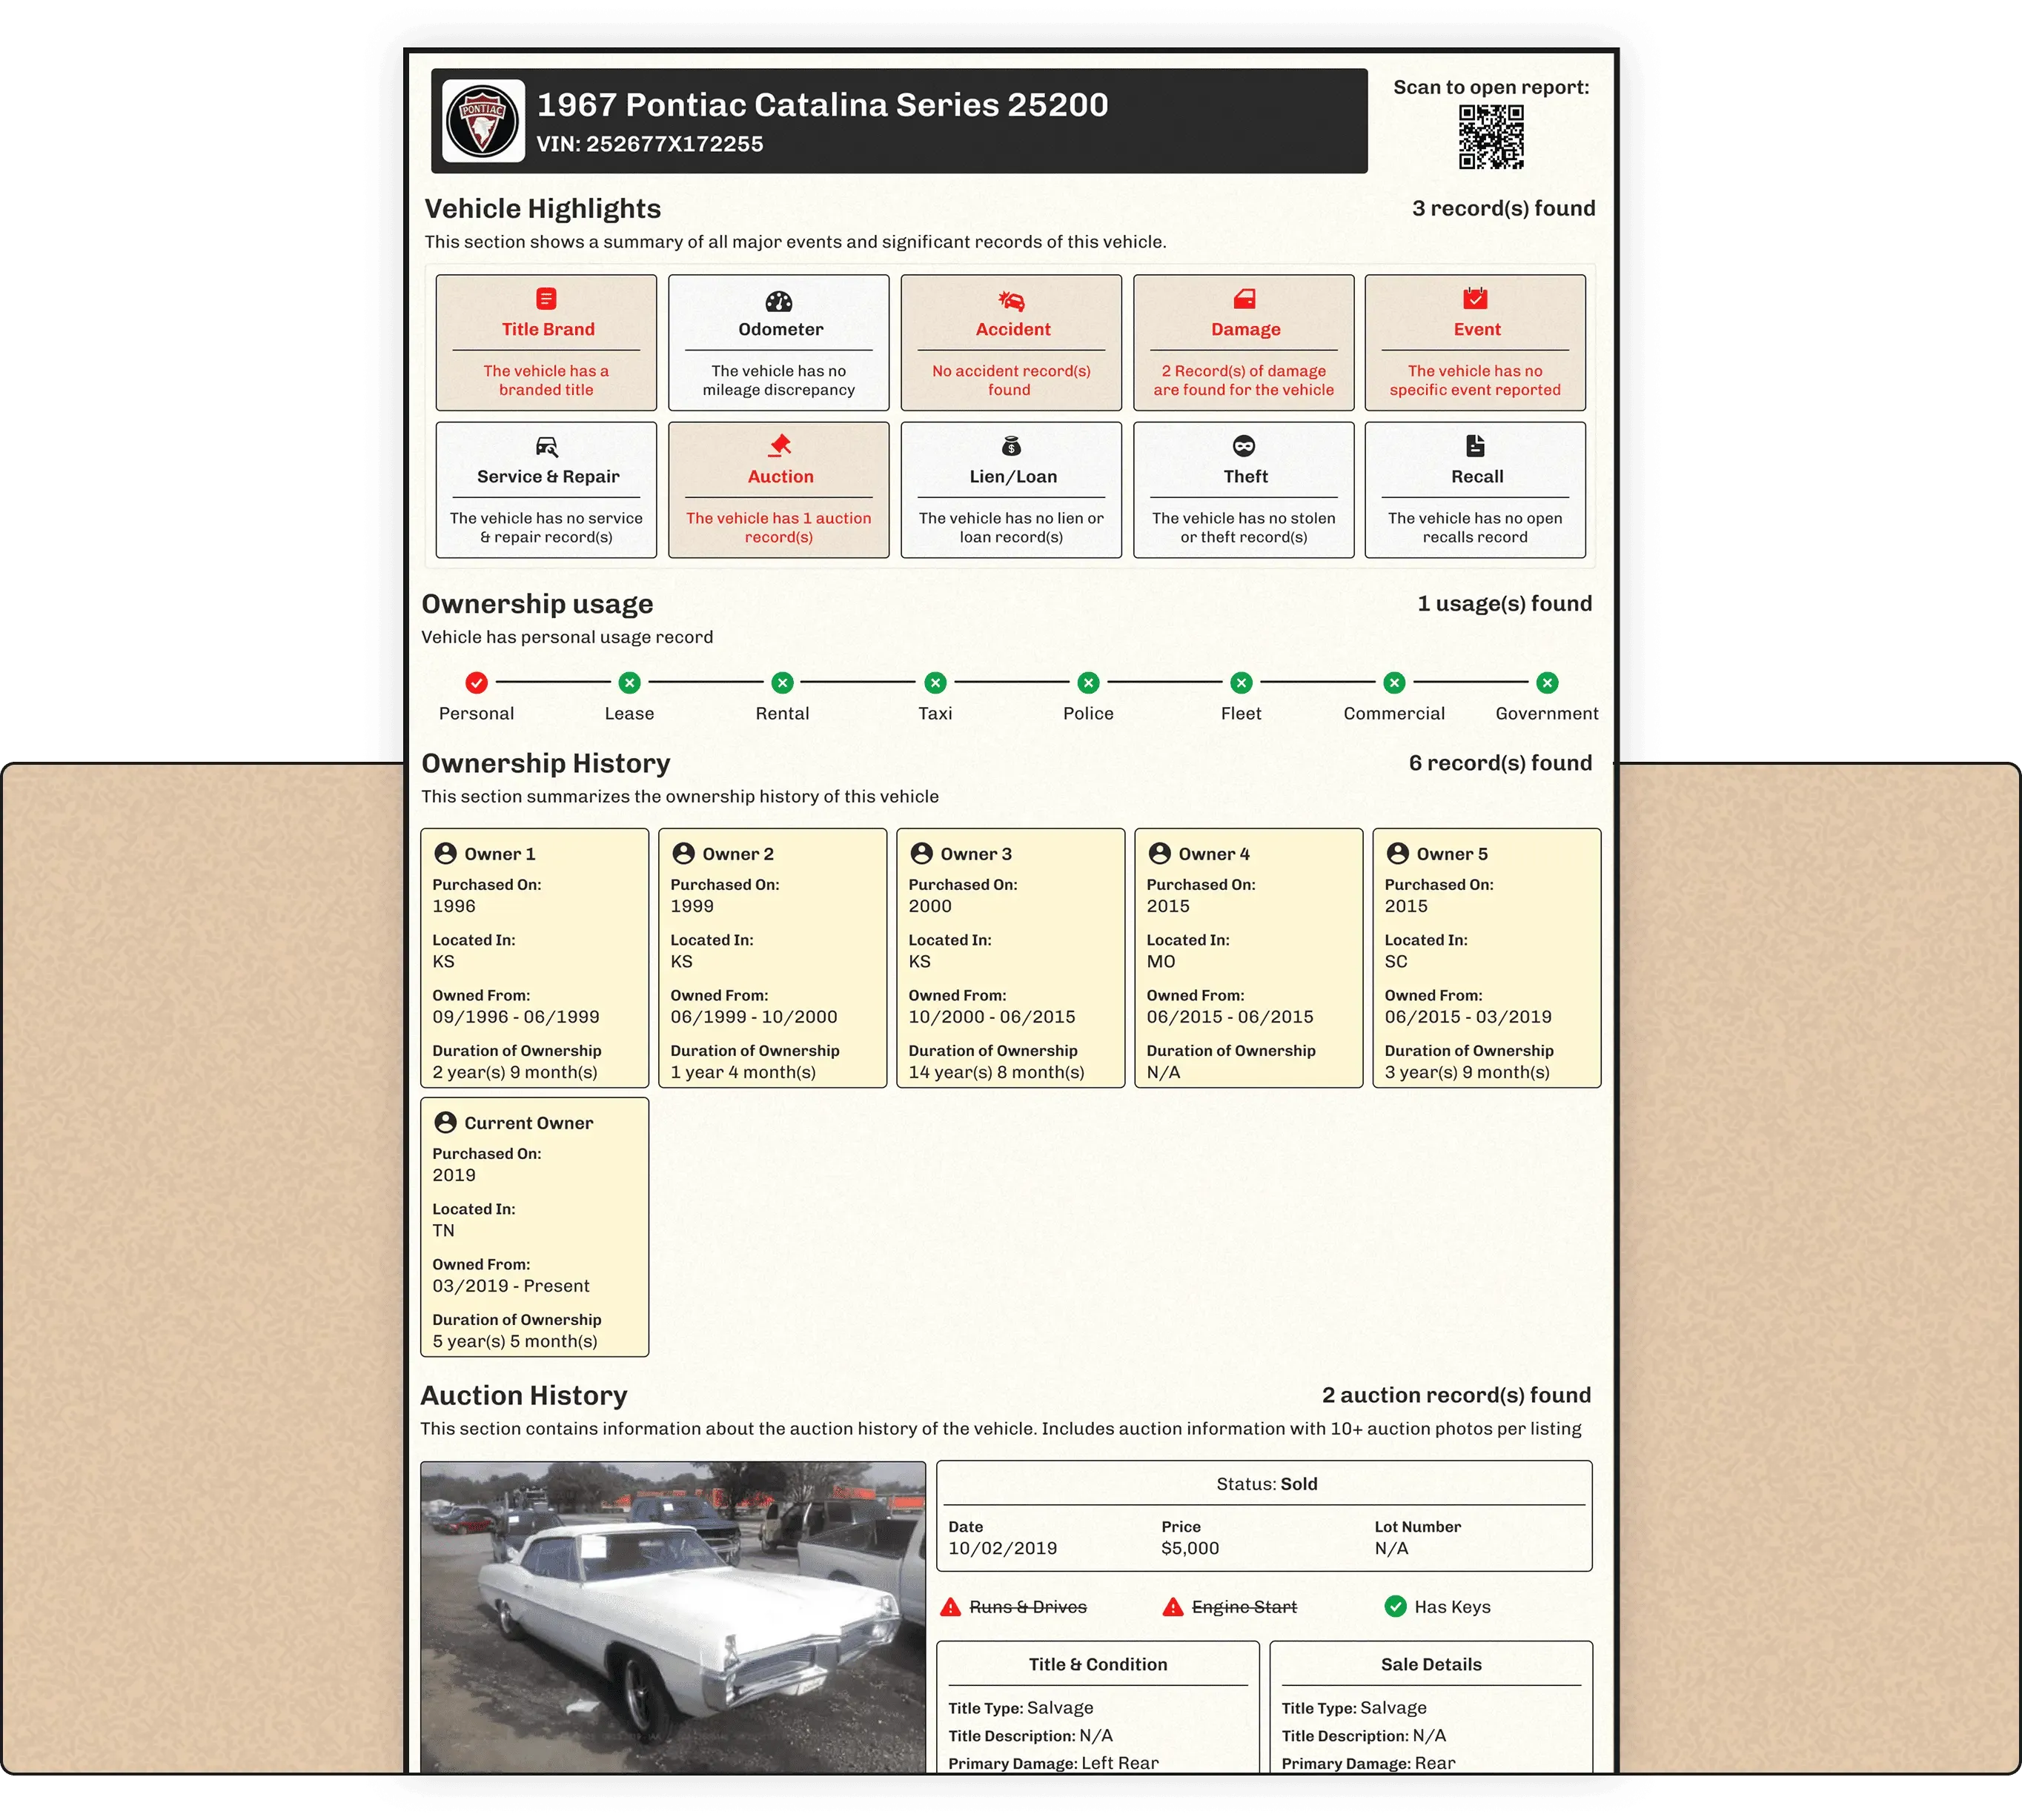Select the Title Brand document icon
2022x1820 pixels.
[x=546, y=299]
